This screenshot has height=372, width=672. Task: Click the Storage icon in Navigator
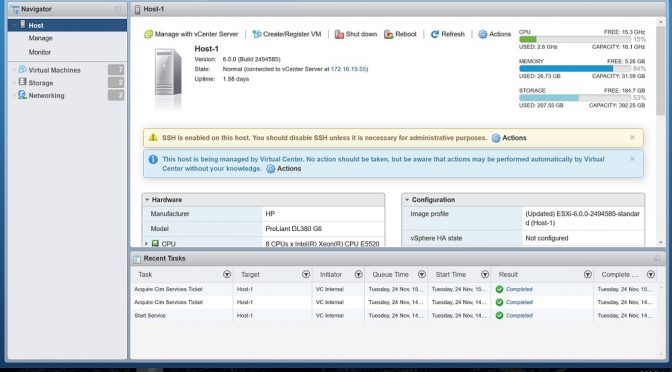(x=22, y=82)
